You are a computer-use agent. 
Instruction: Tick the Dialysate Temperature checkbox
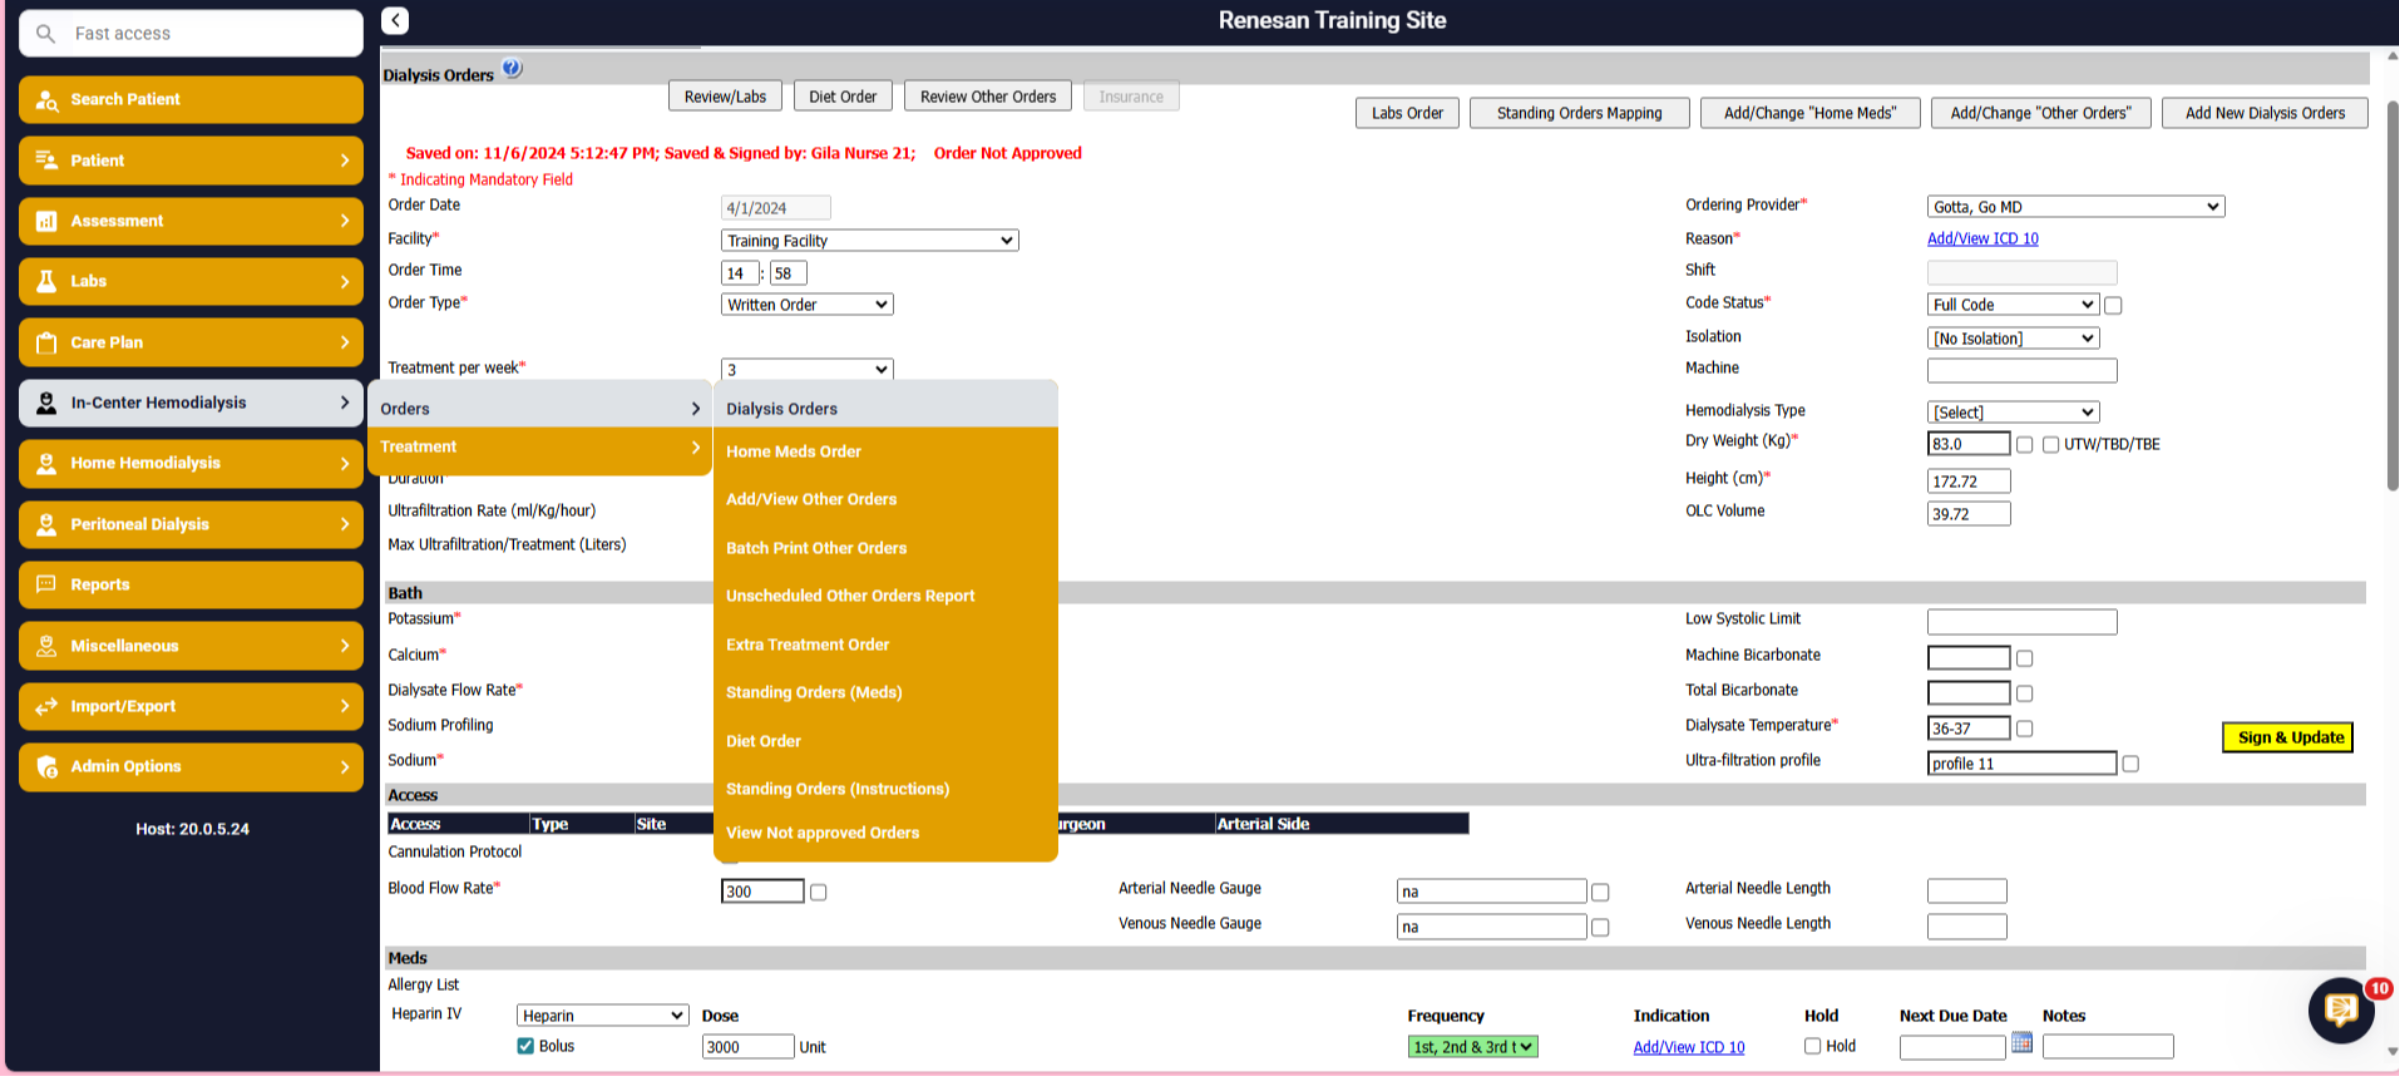click(2025, 729)
